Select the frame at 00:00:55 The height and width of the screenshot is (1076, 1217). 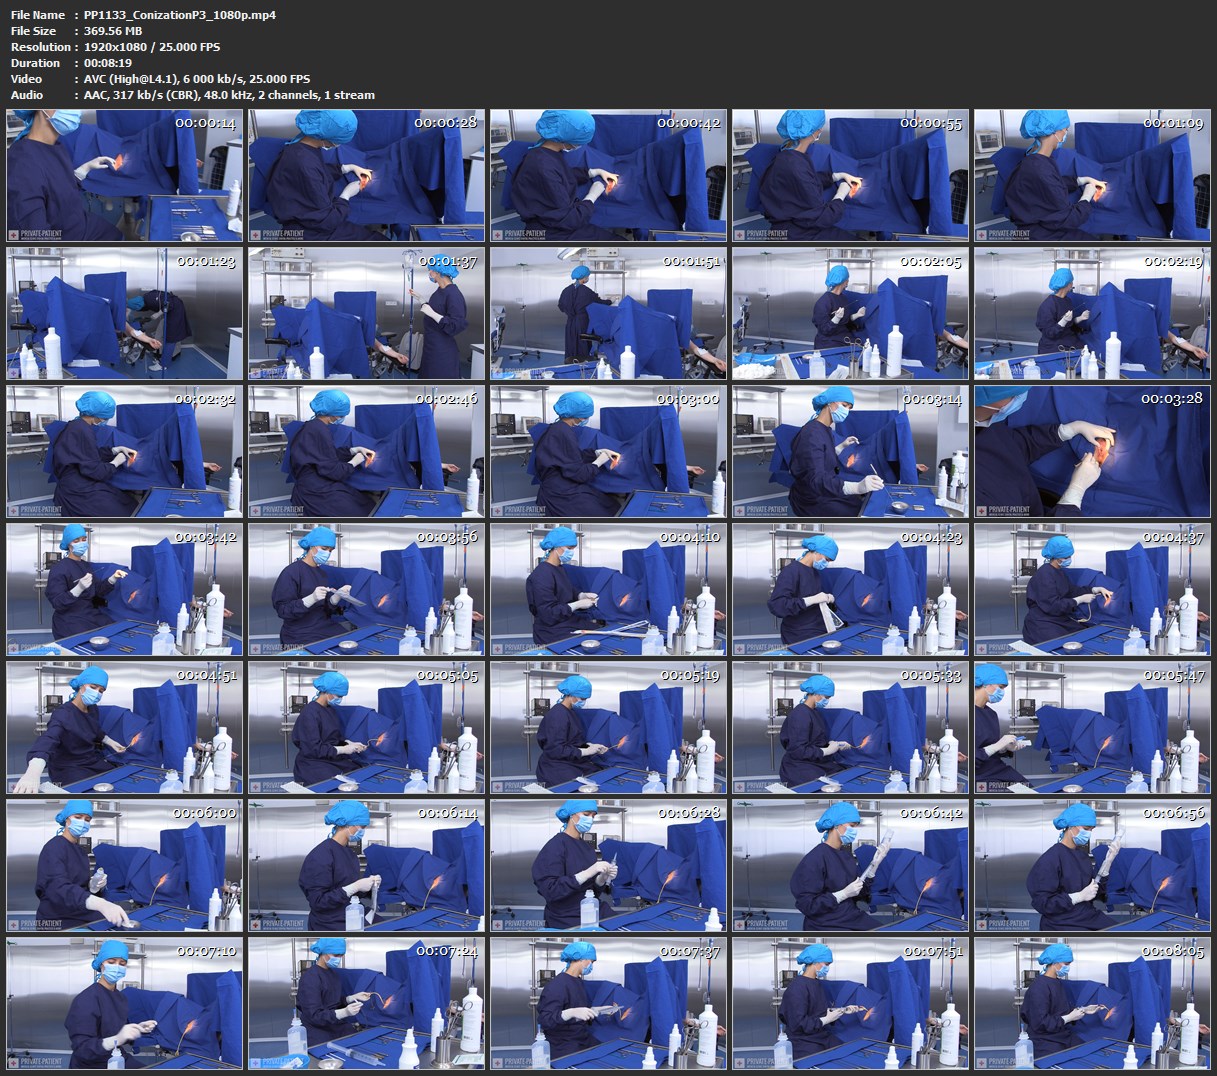(850, 176)
